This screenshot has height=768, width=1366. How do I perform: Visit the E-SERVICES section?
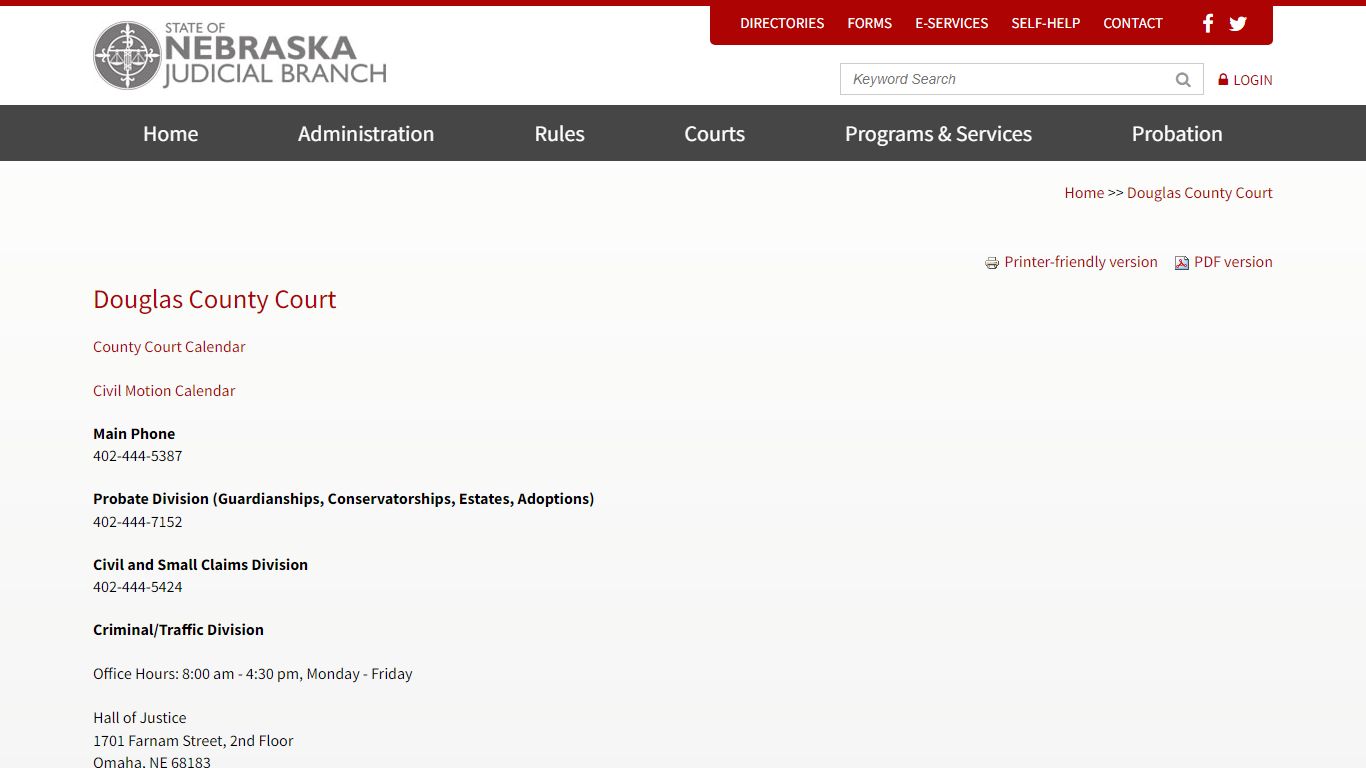pyautogui.click(x=951, y=23)
